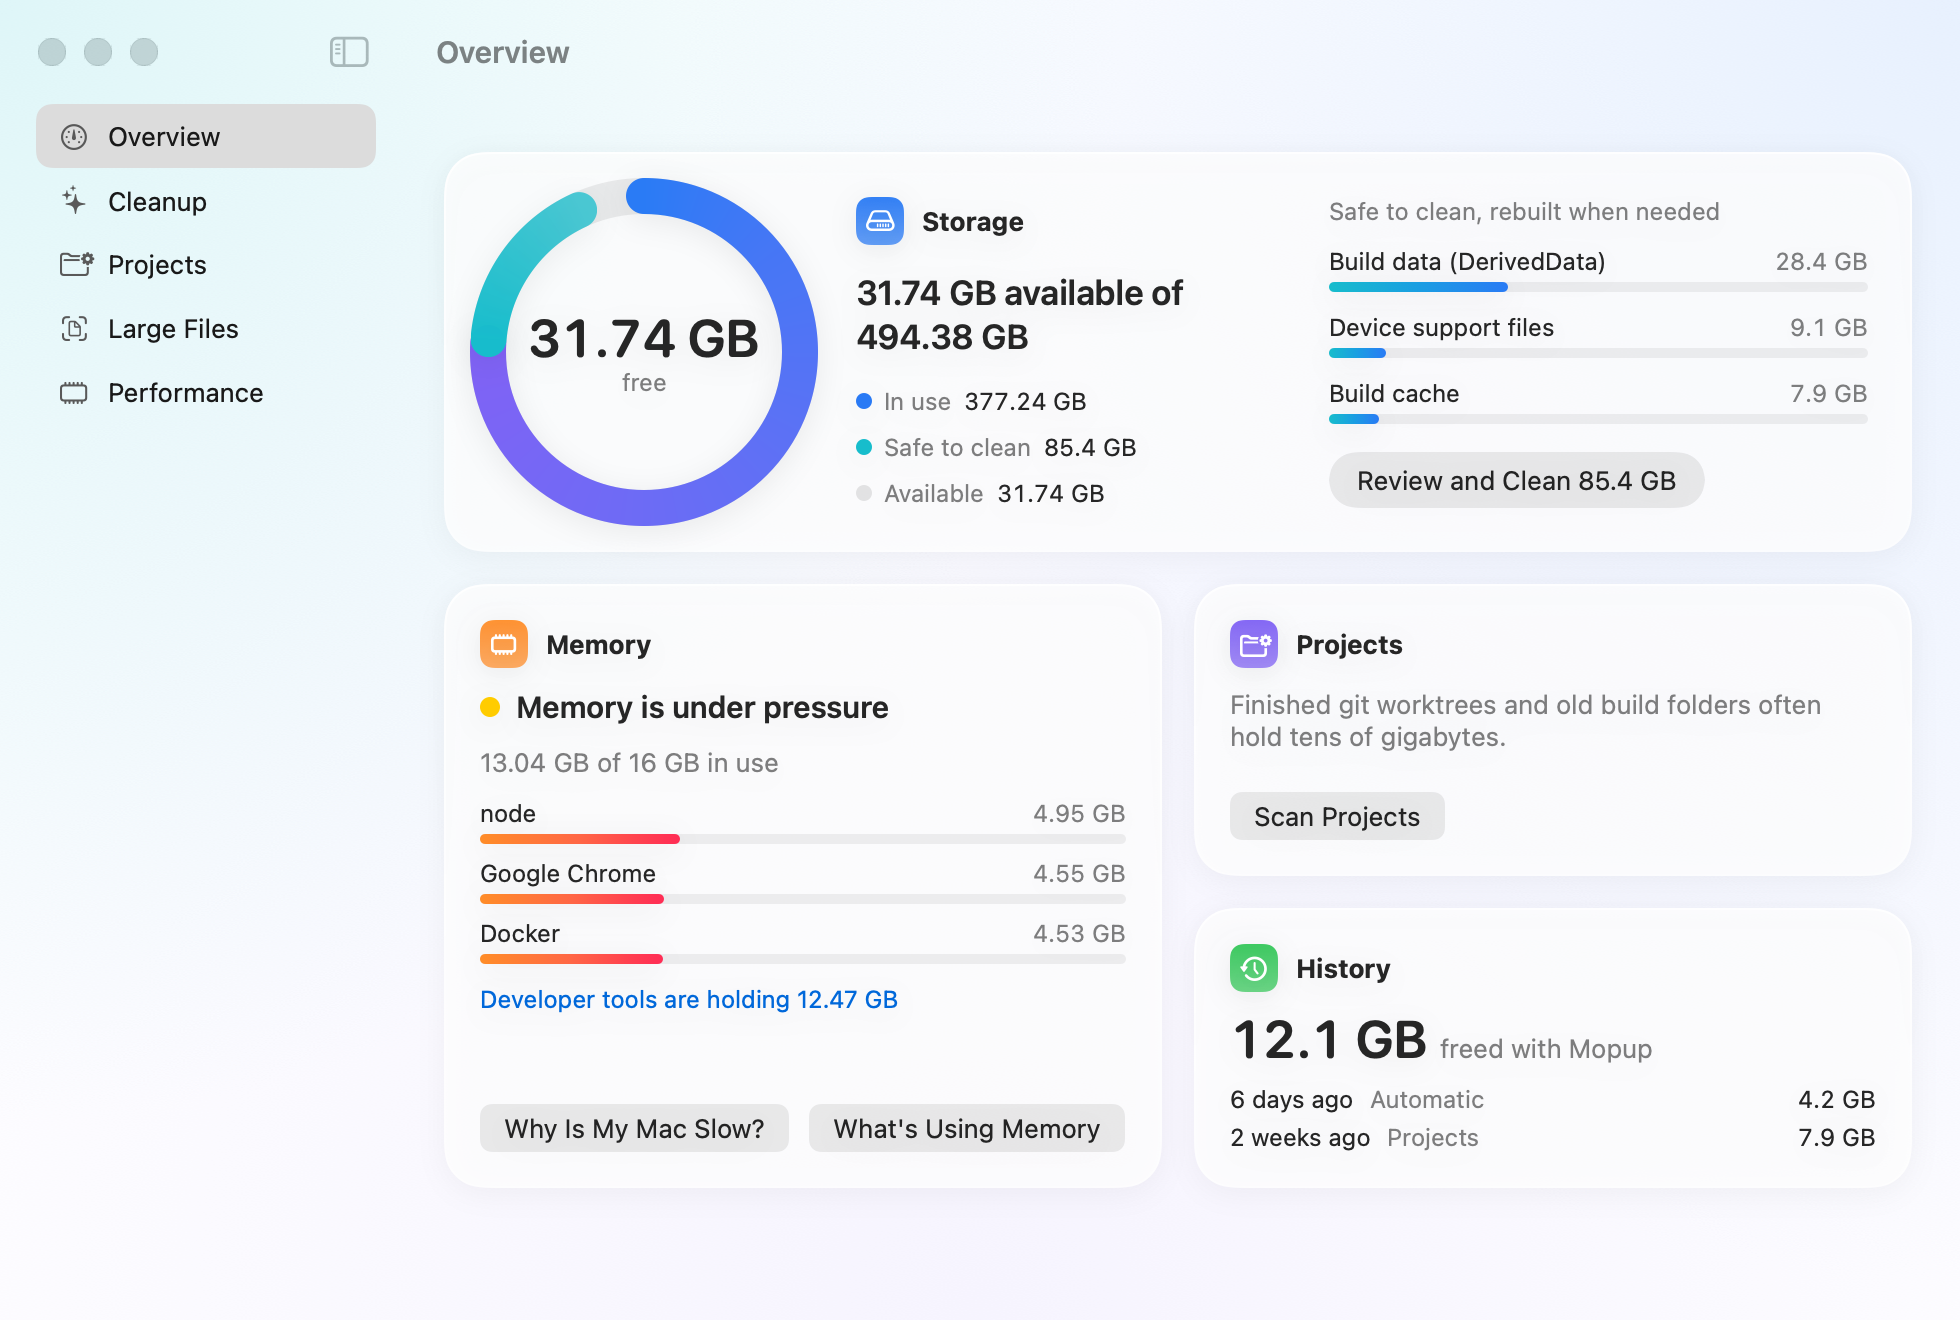Viewport: 1960px width, 1320px height.
Task: Select the Build data (DerivedData) label
Action: [x=1467, y=261]
